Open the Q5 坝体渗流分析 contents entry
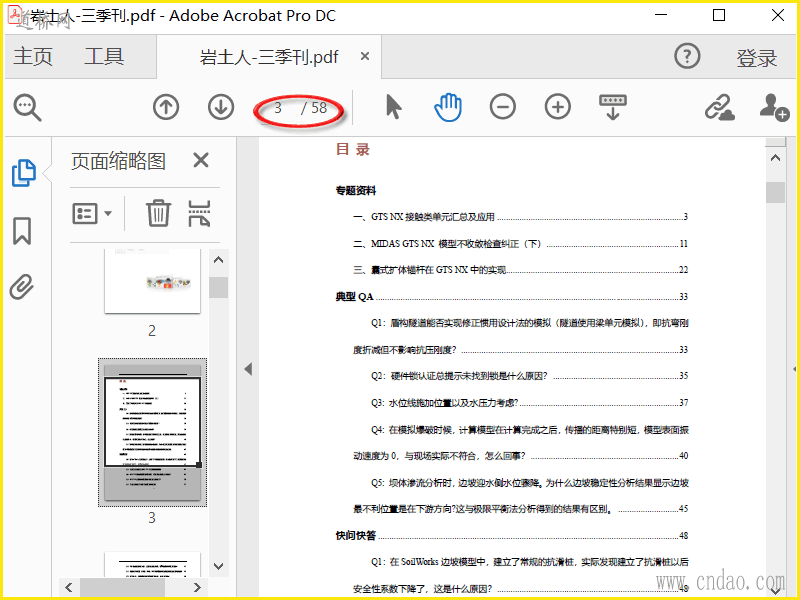Viewport: 800px width, 600px height. [521, 495]
